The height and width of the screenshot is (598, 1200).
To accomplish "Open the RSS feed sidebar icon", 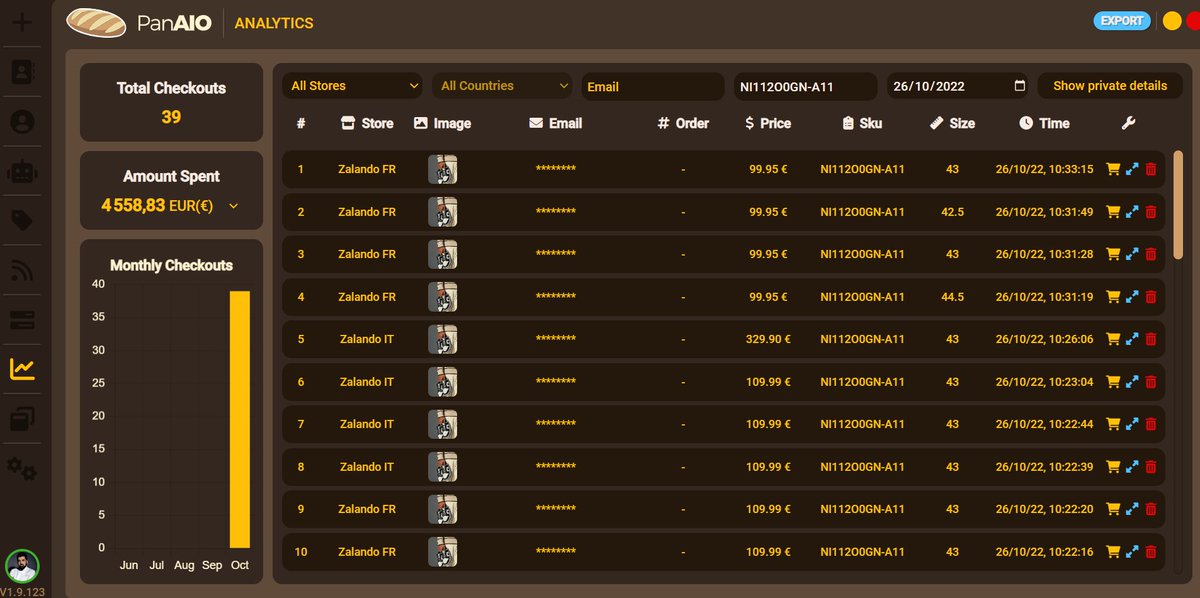I will click(22, 270).
